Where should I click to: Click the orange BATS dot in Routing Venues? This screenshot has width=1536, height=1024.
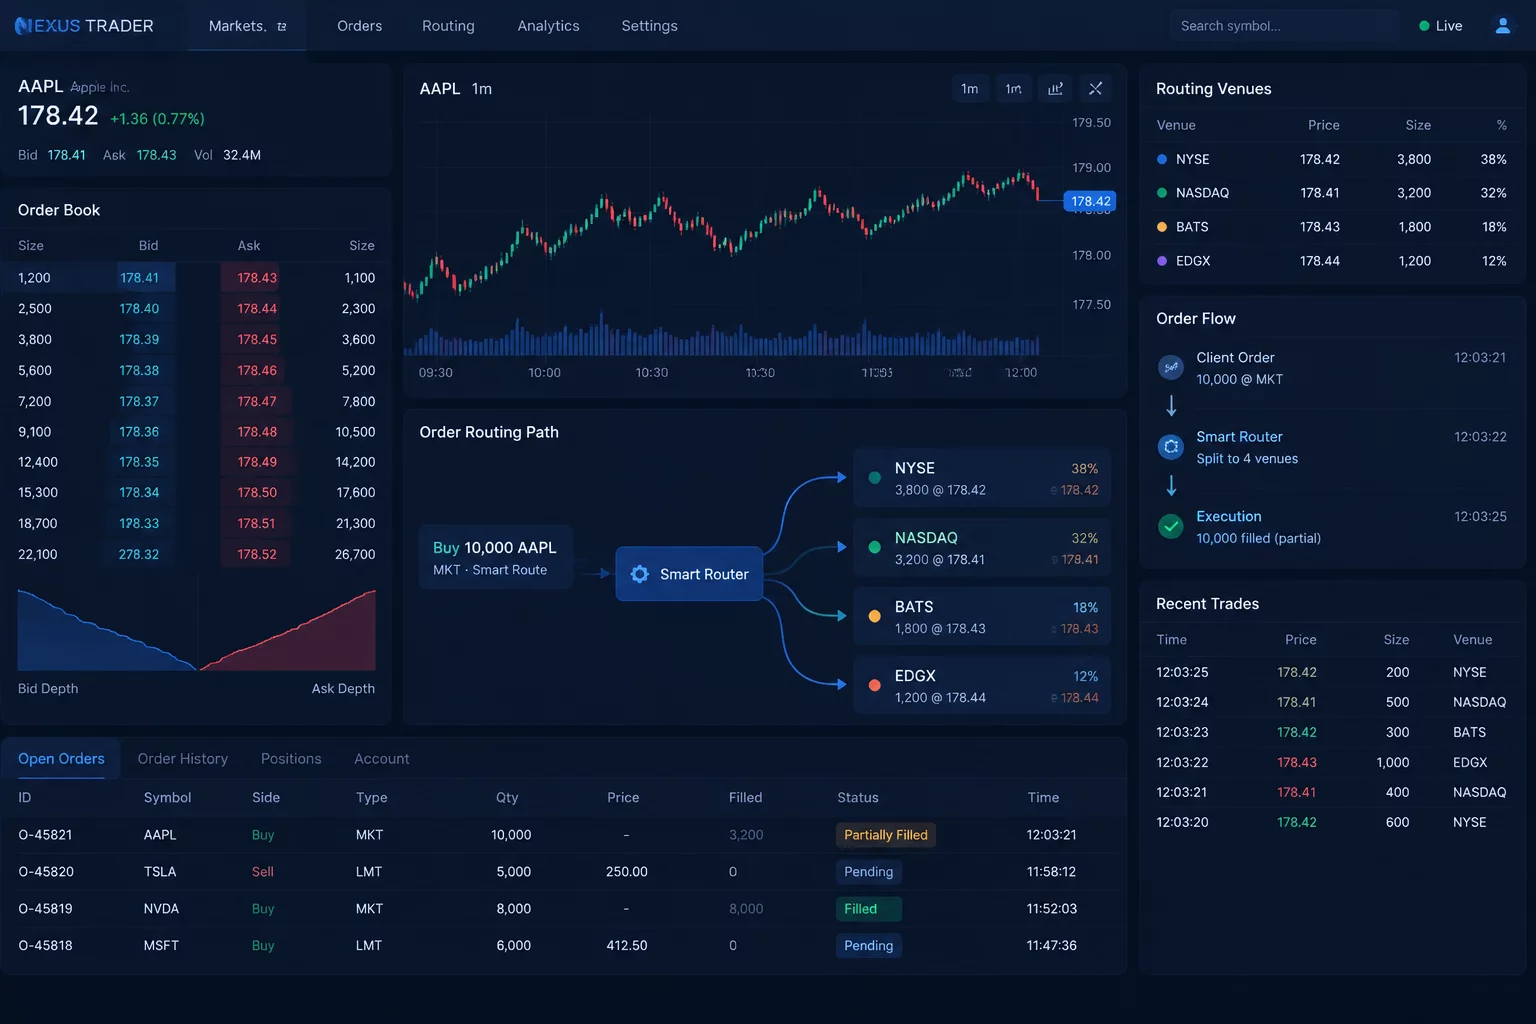tap(1162, 227)
